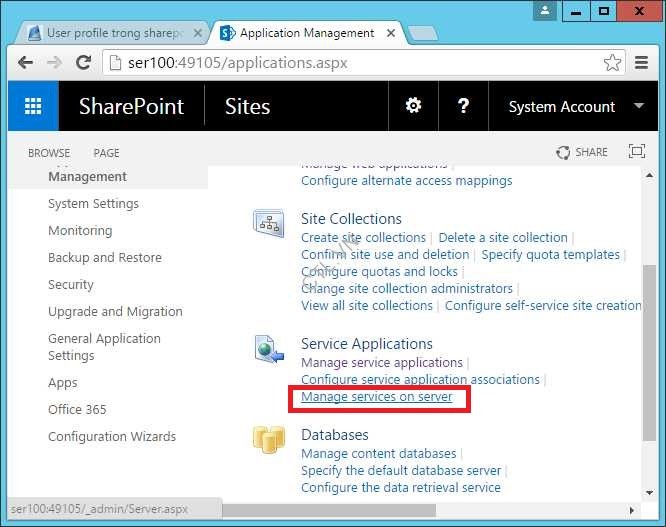
Task: Click the Service Applications icon
Action: click(269, 349)
